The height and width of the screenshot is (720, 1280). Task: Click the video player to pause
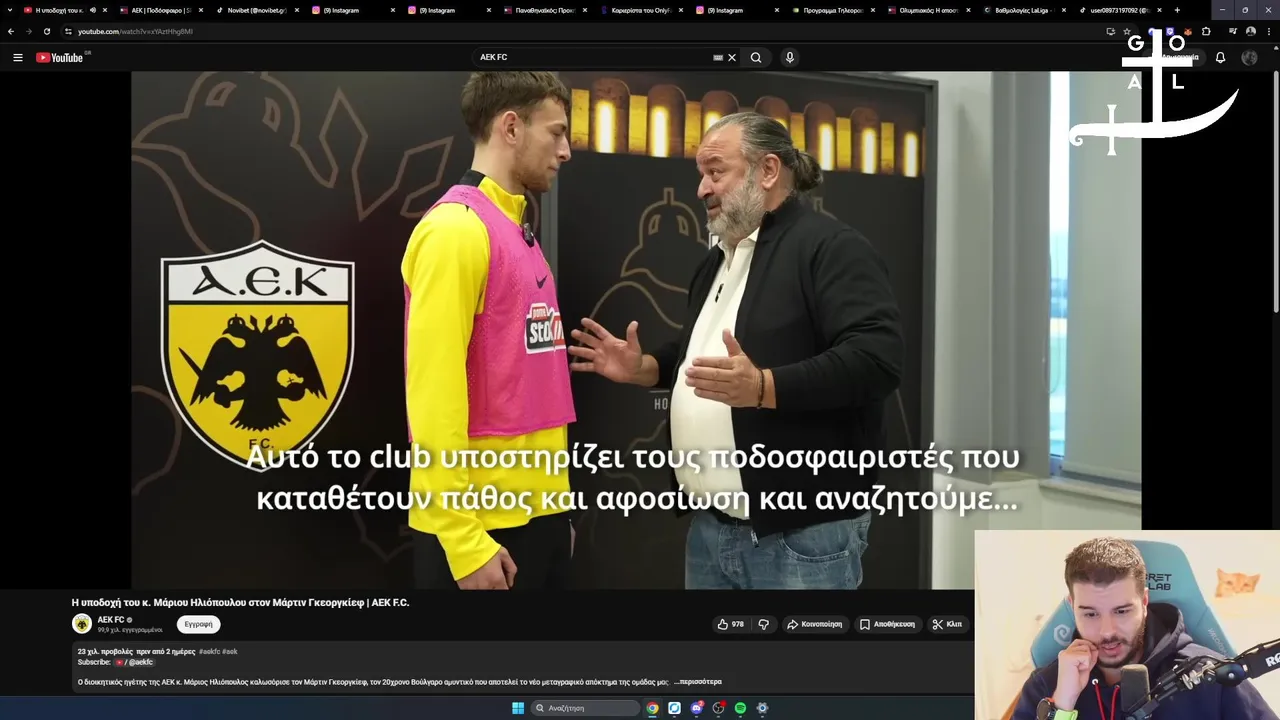tap(636, 330)
